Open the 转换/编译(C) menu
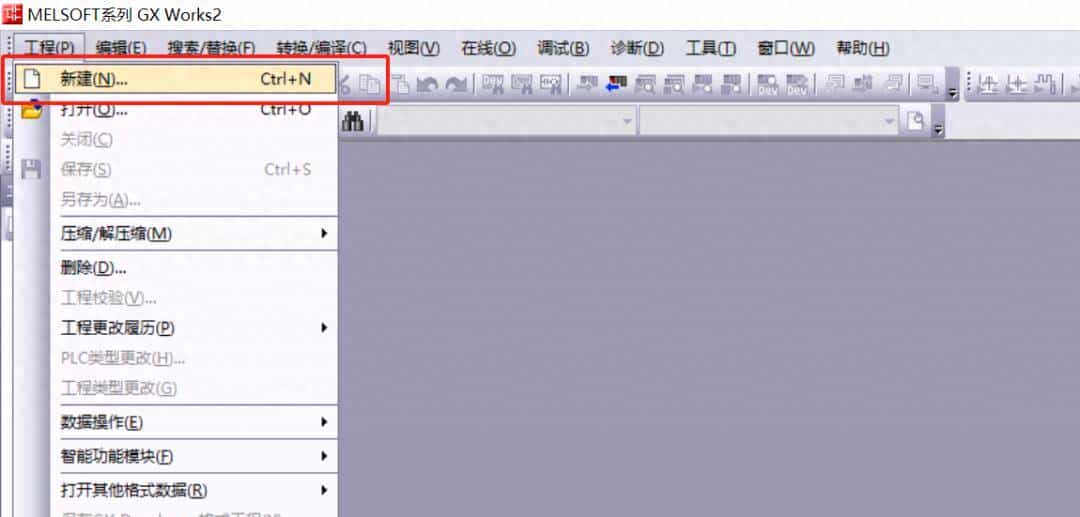This screenshot has height=517, width=1080. click(x=322, y=48)
